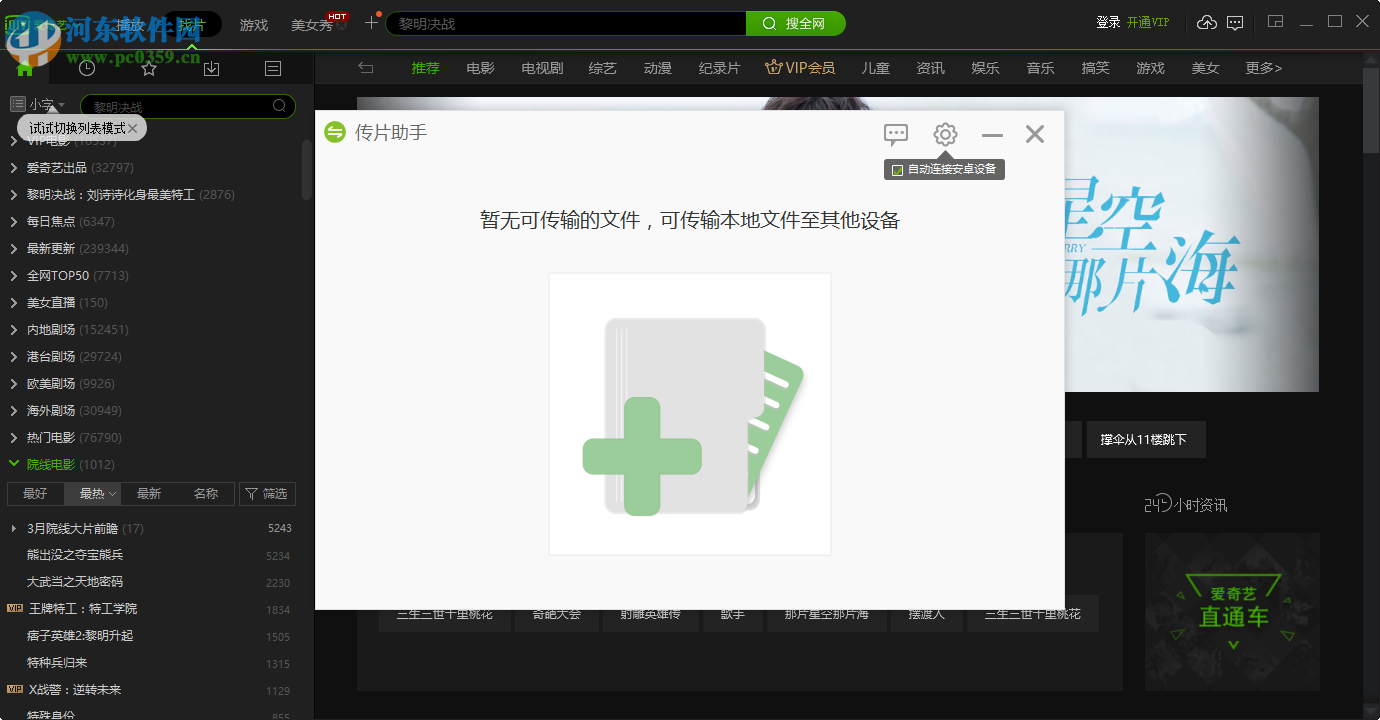1380x720 pixels.
Task: Open the 筛选 filter control
Action: point(267,493)
